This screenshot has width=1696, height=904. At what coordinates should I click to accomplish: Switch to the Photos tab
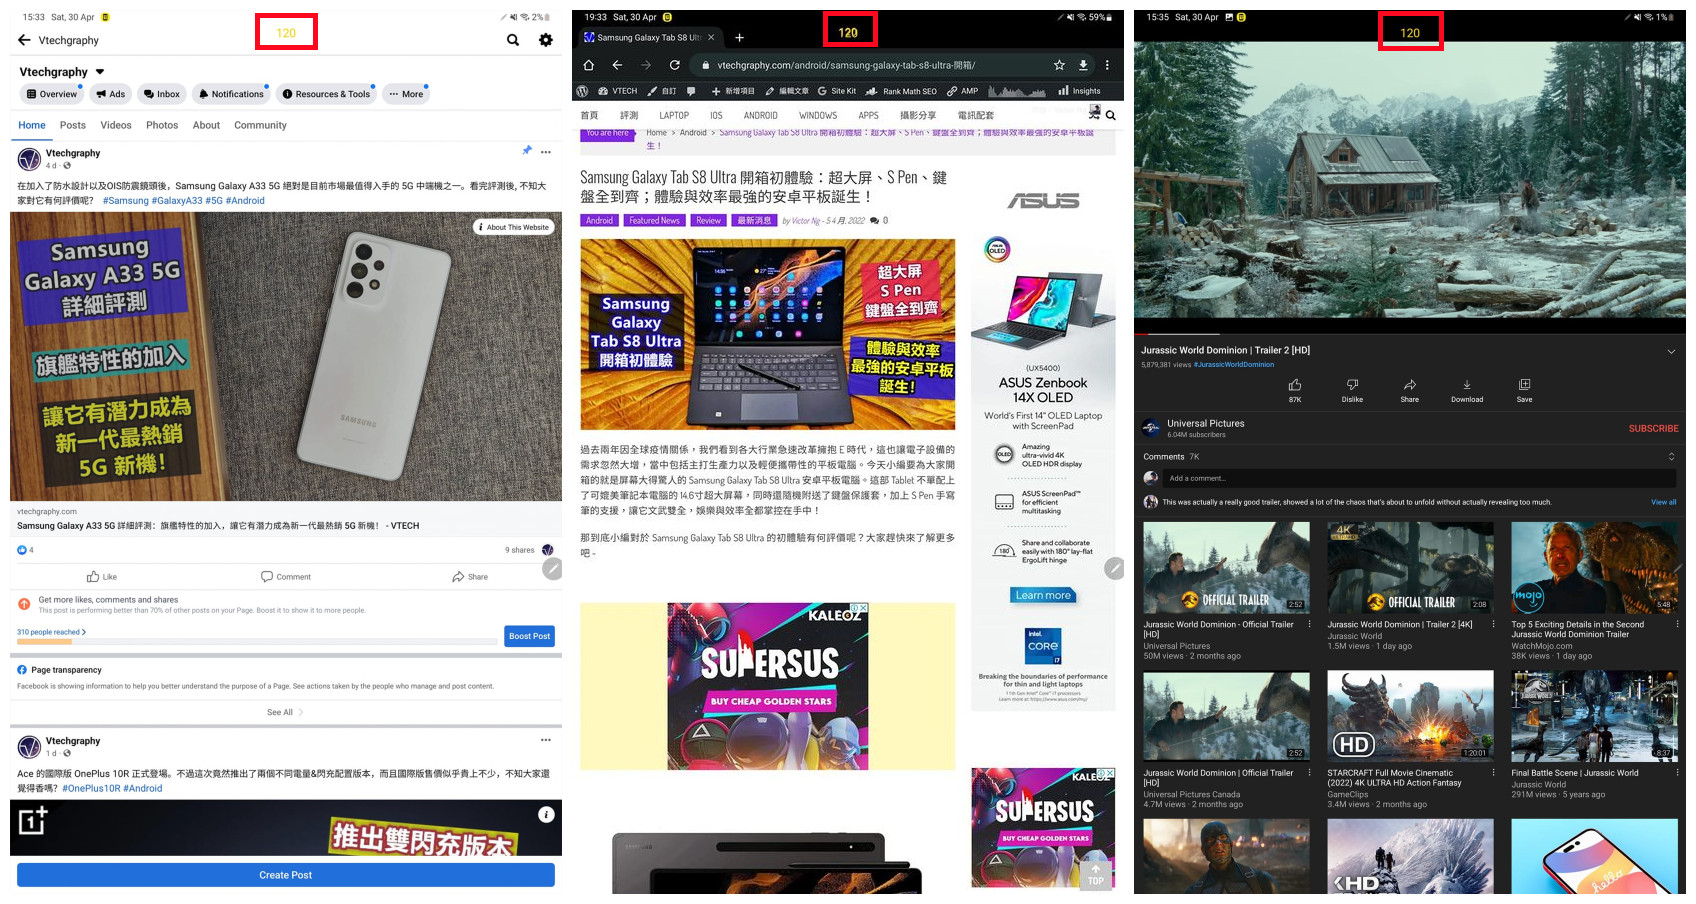(x=162, y=125)
